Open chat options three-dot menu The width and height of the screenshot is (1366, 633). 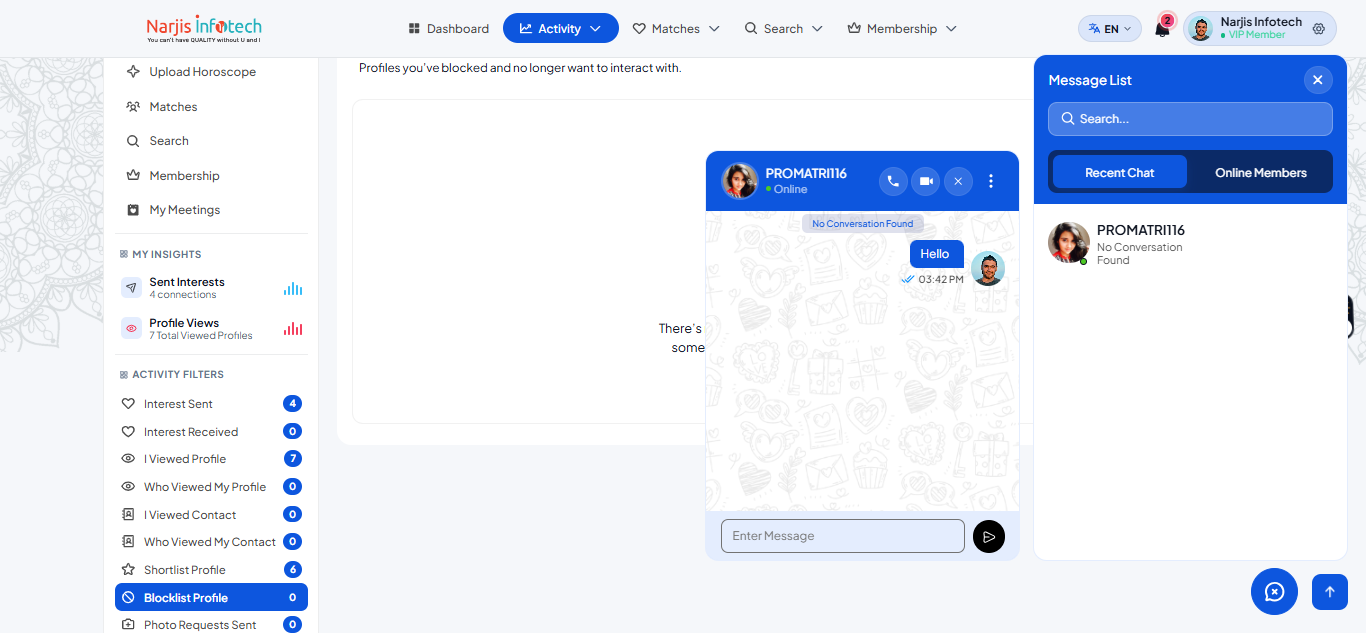(x=991, y=181)
